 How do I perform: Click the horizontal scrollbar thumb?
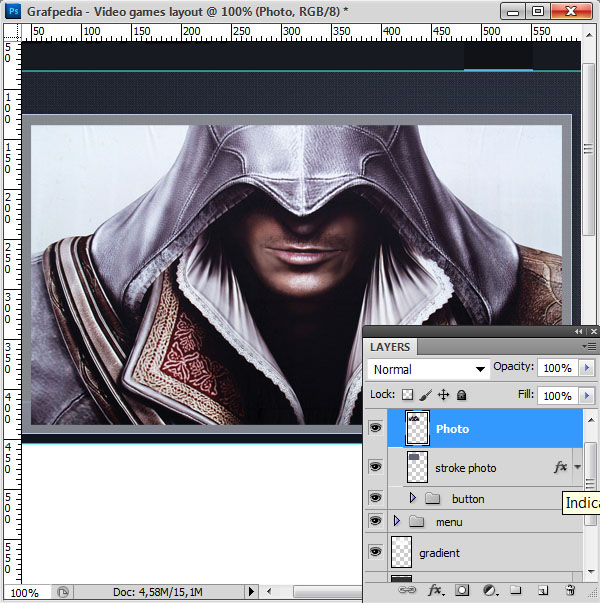pos(327,591)
